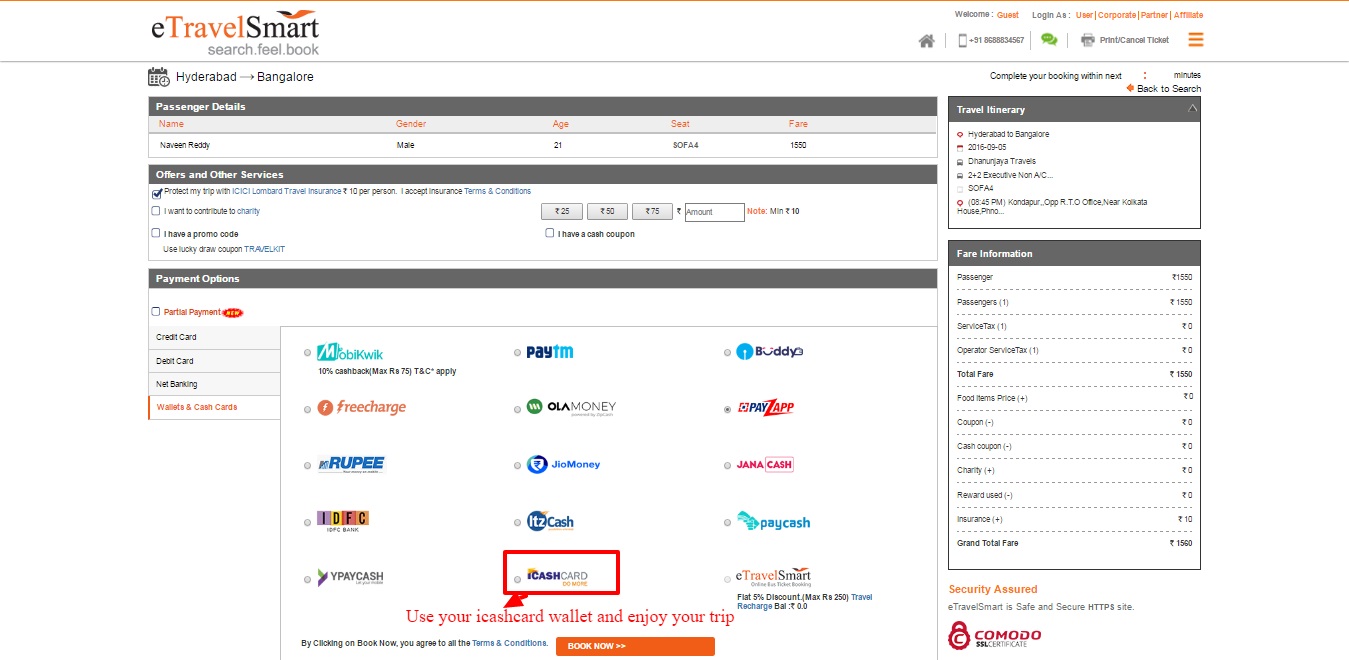The height and width of the screenshot is (660, 1349).
Task: Check the 'I have a cash coupon' box
Action: click(x=550, y=234)
